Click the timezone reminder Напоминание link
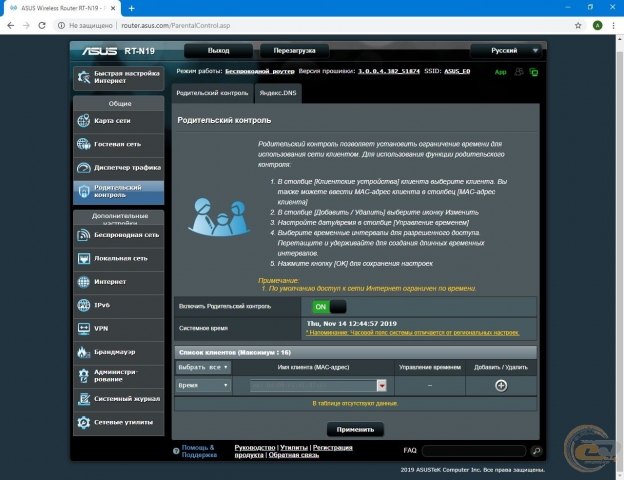 [413, 333]
